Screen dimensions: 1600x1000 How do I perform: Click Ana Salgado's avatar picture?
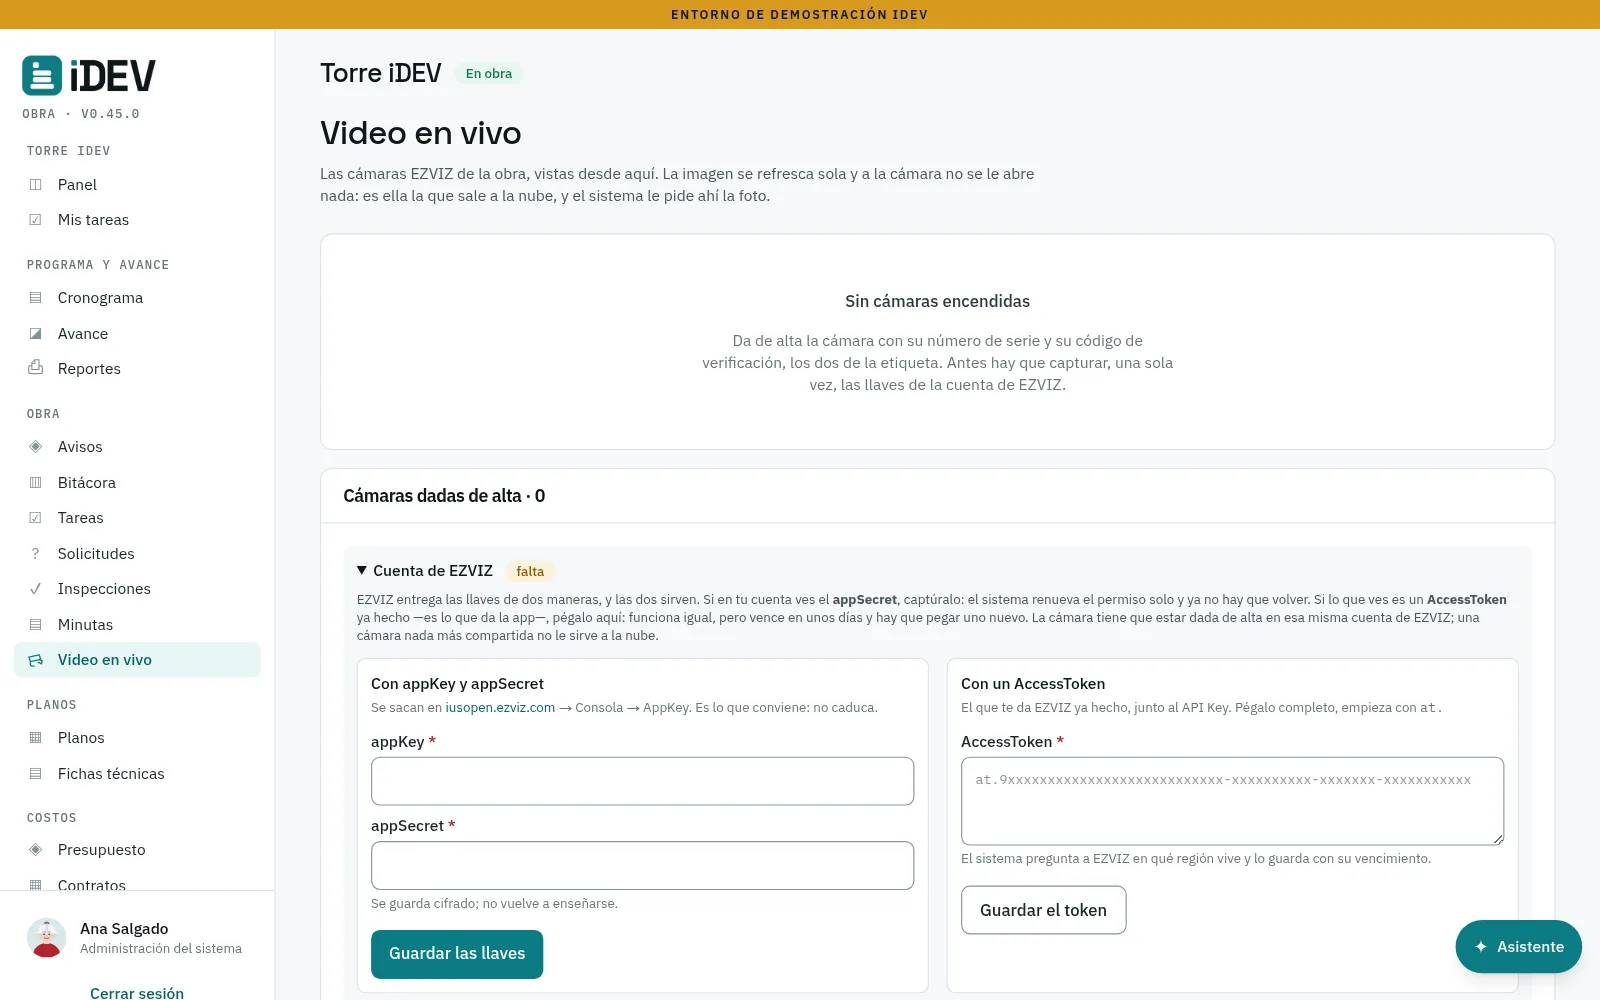(47, 938)
